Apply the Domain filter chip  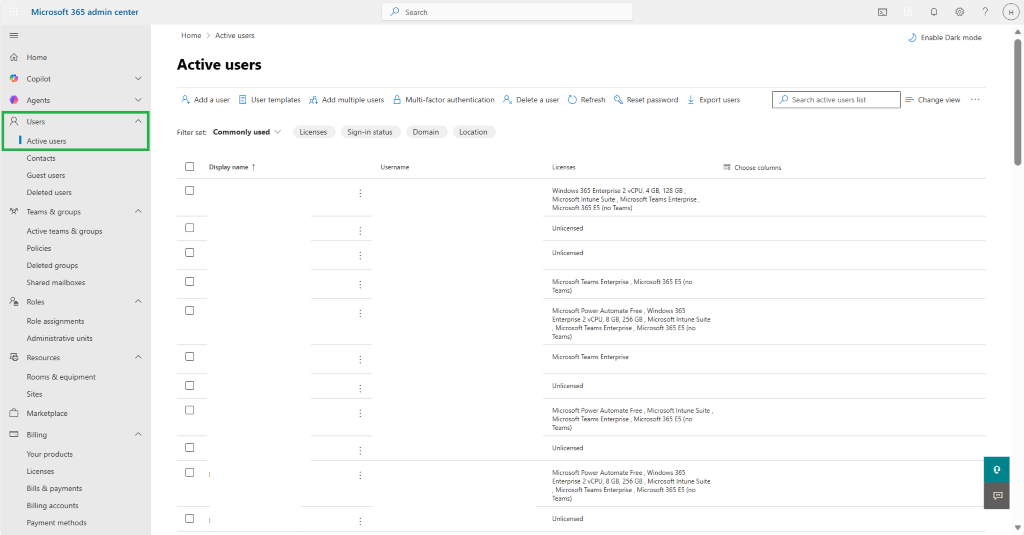[x=426, y=132]
